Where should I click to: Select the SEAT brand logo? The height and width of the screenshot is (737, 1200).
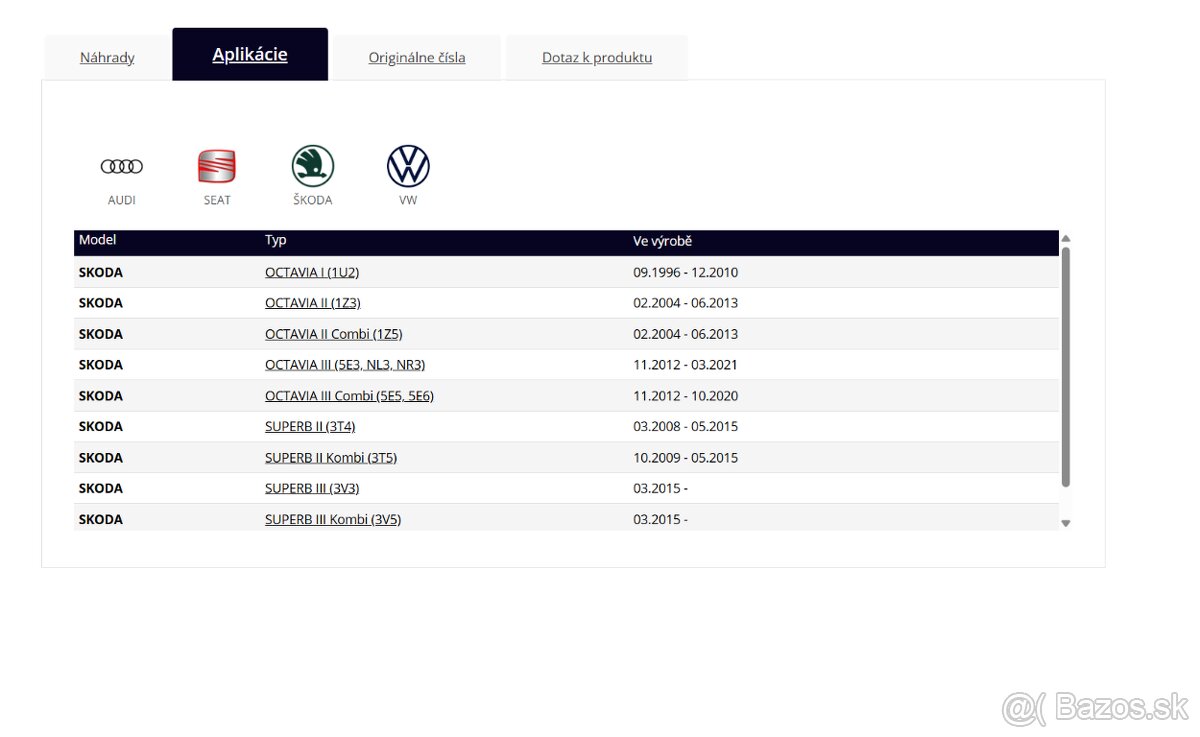click(x=217, y=167)
